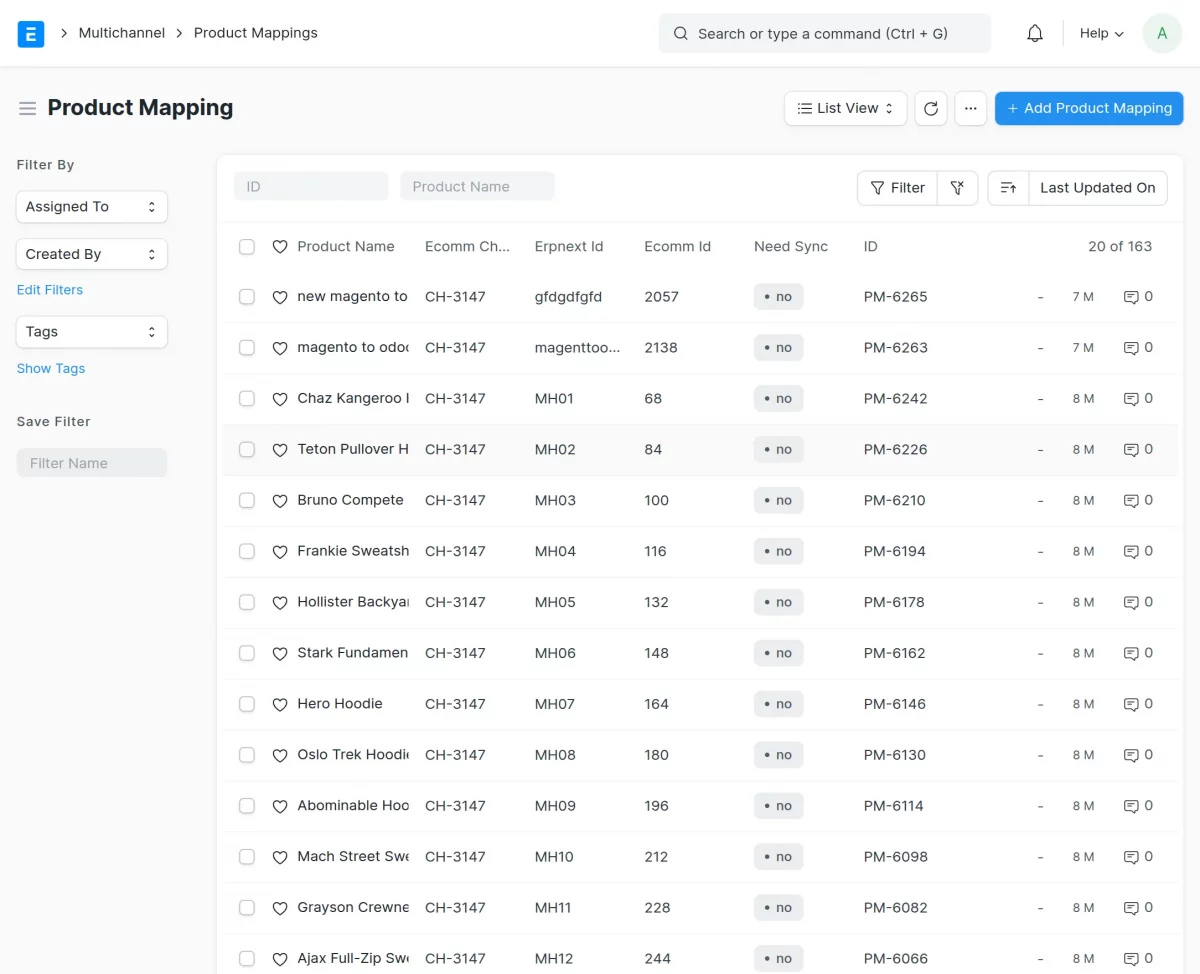Open comments on the PM-6210 row
This screenshot has width=1200, height=974.
(1138, 501)
